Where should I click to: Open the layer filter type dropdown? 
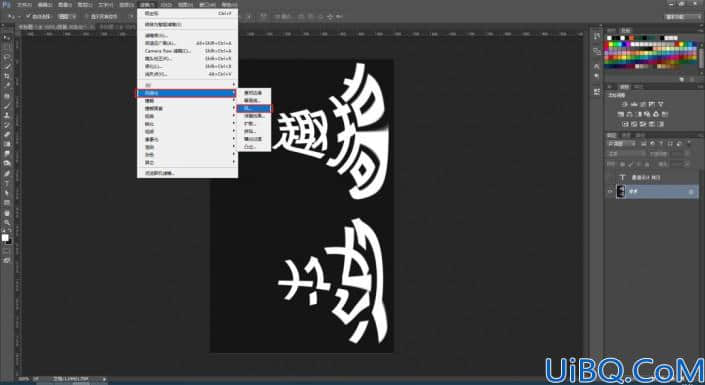(621, 144)
